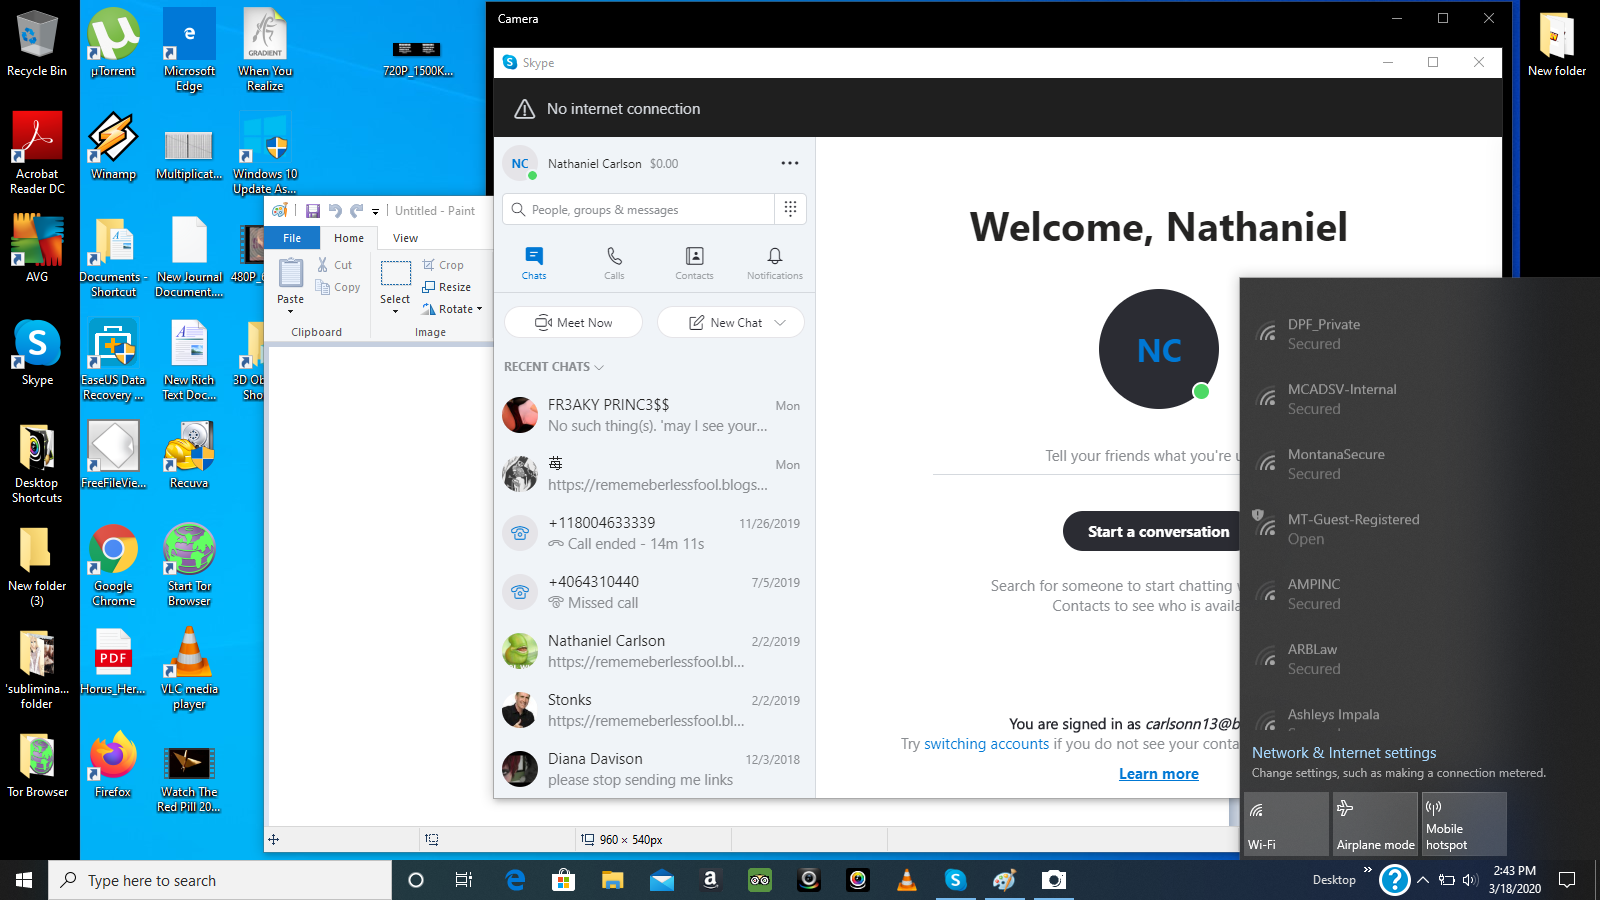
Task: Open Skype Calls tab icon
Action: [x=614, y=264]
